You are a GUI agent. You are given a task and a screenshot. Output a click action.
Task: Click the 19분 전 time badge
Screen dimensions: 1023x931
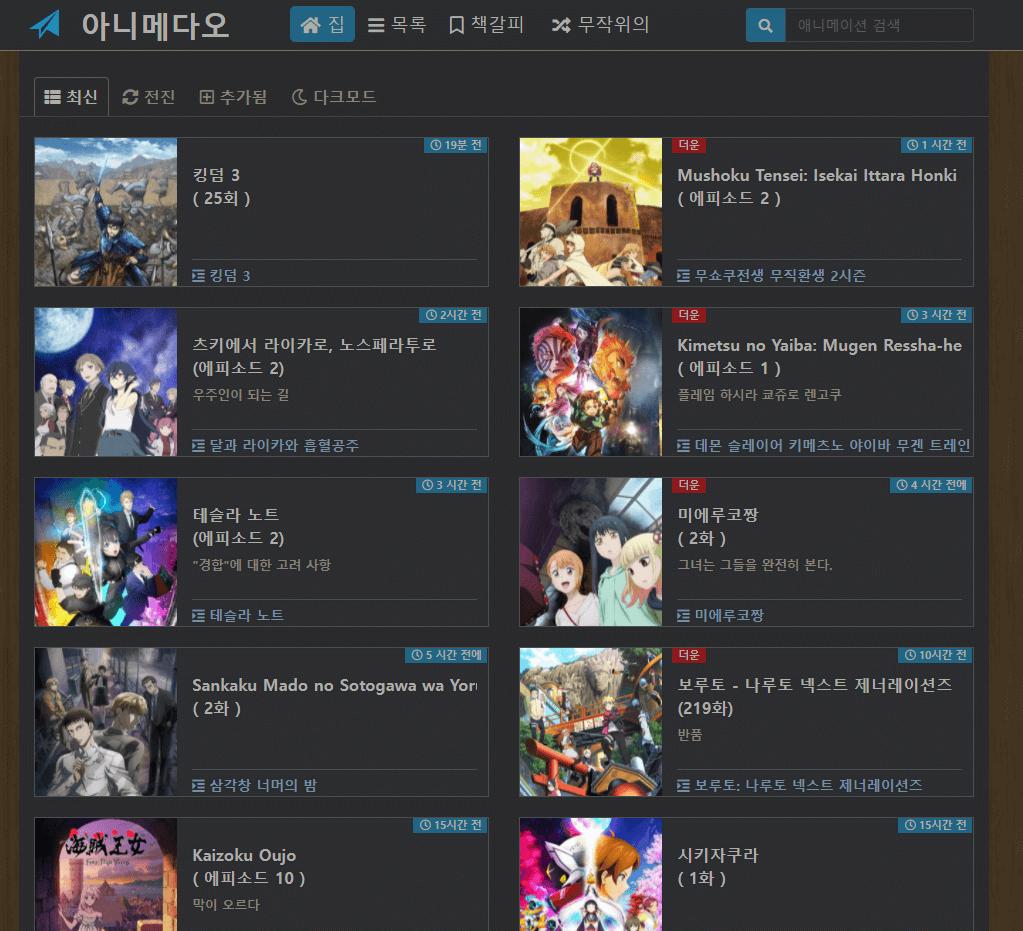(456, 145)
